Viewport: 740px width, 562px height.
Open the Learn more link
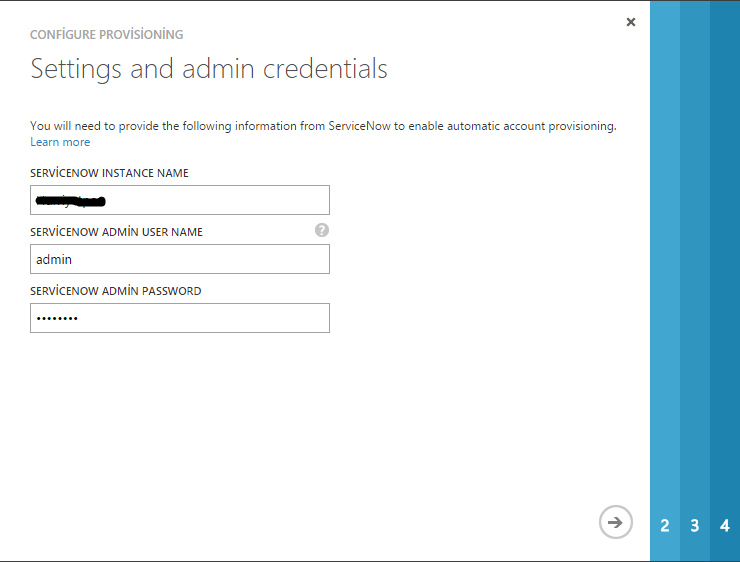coord(60,142)
